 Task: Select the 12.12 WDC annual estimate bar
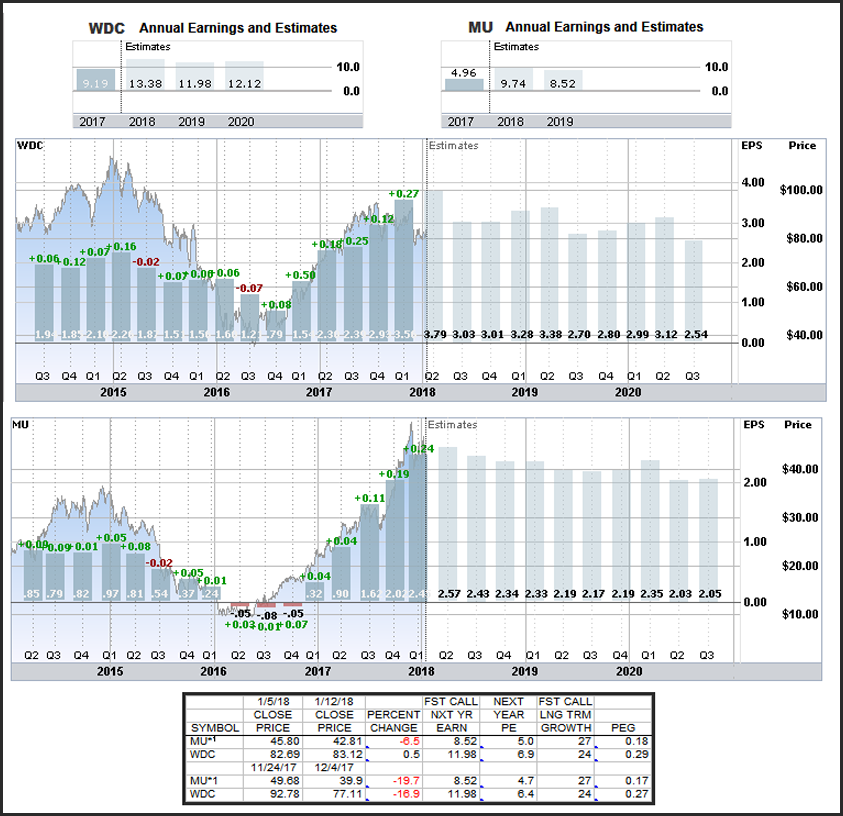(x=244, y=76)
